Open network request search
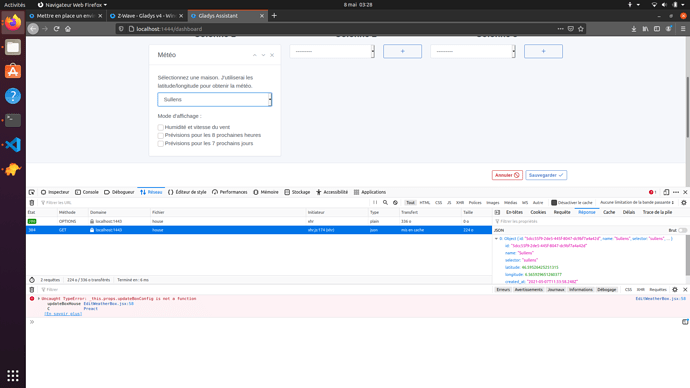 (x=385, y=203)
